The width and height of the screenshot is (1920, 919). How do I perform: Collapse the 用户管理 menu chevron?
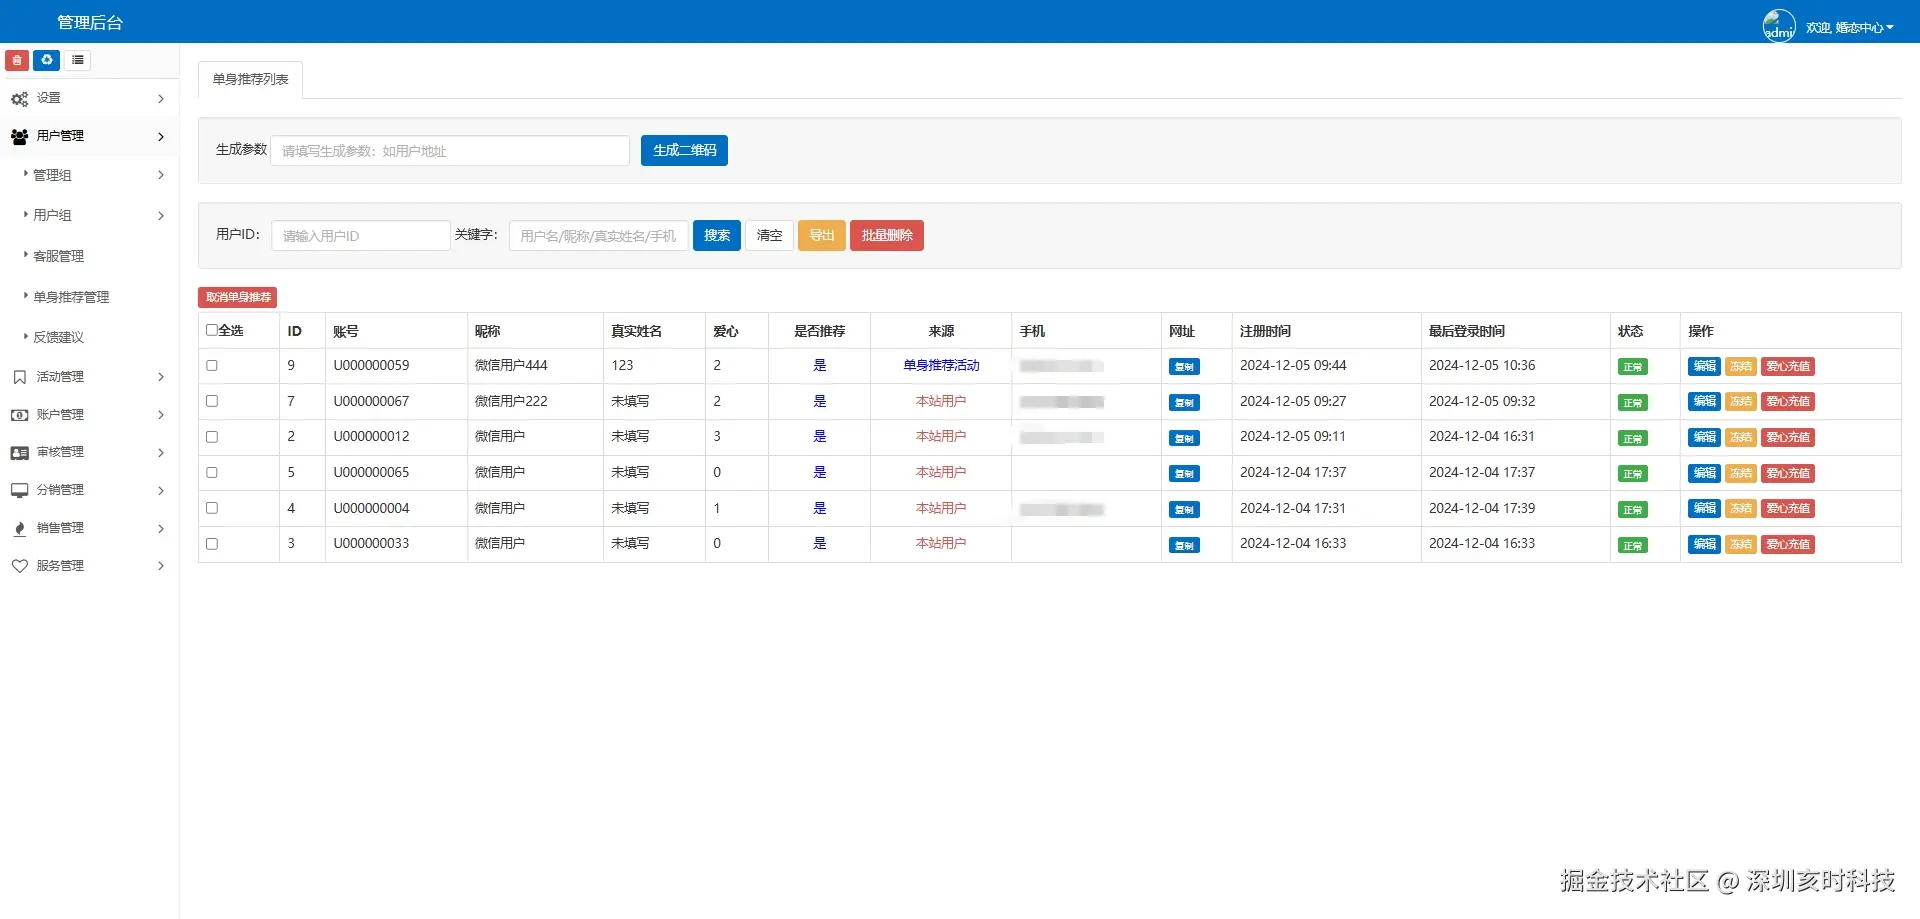point(161,137)
